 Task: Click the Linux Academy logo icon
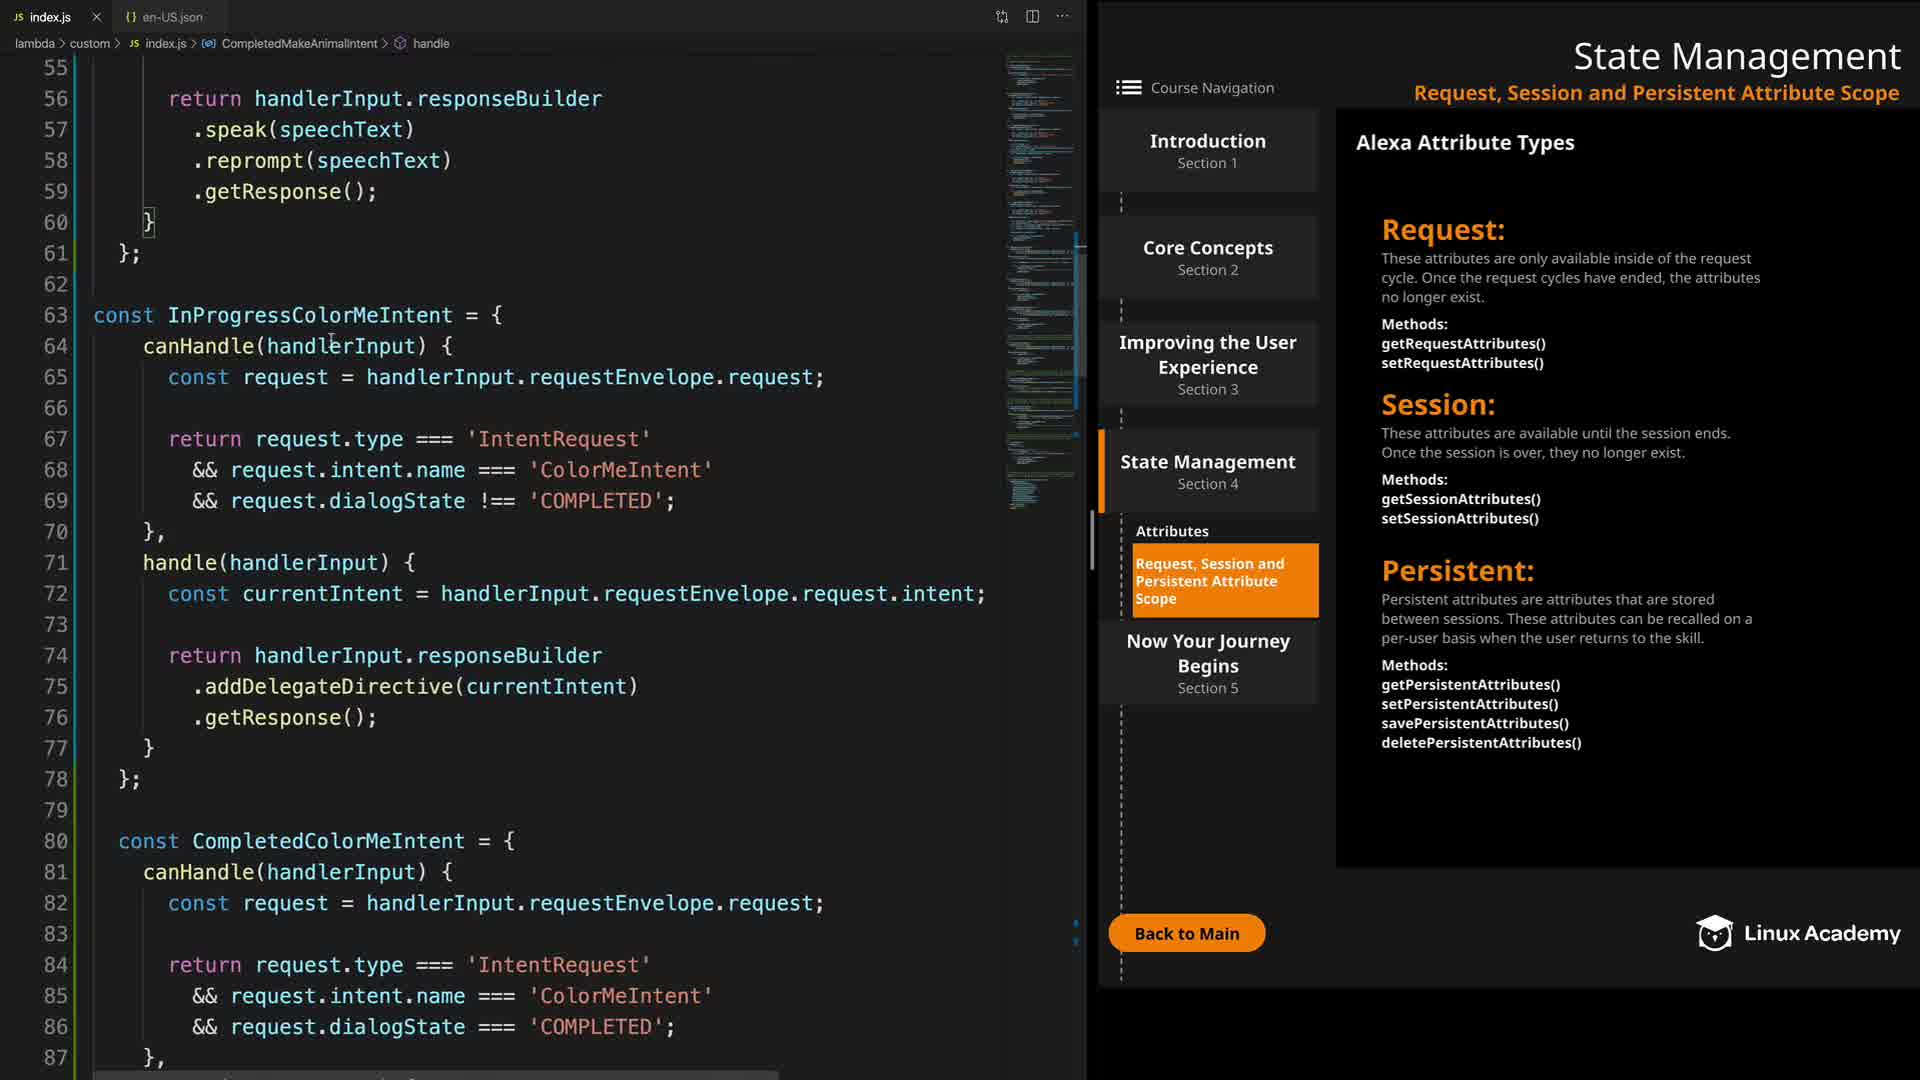point(1714,933)
